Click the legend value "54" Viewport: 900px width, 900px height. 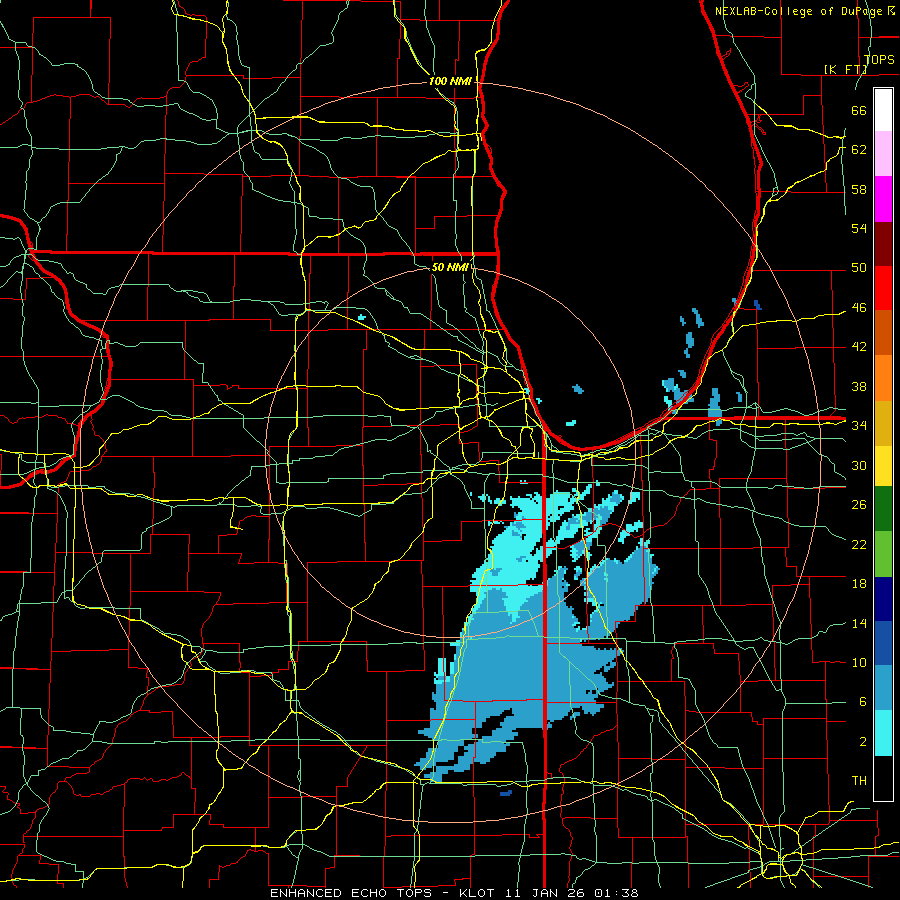pyautogui.click(x=859, y=228)
